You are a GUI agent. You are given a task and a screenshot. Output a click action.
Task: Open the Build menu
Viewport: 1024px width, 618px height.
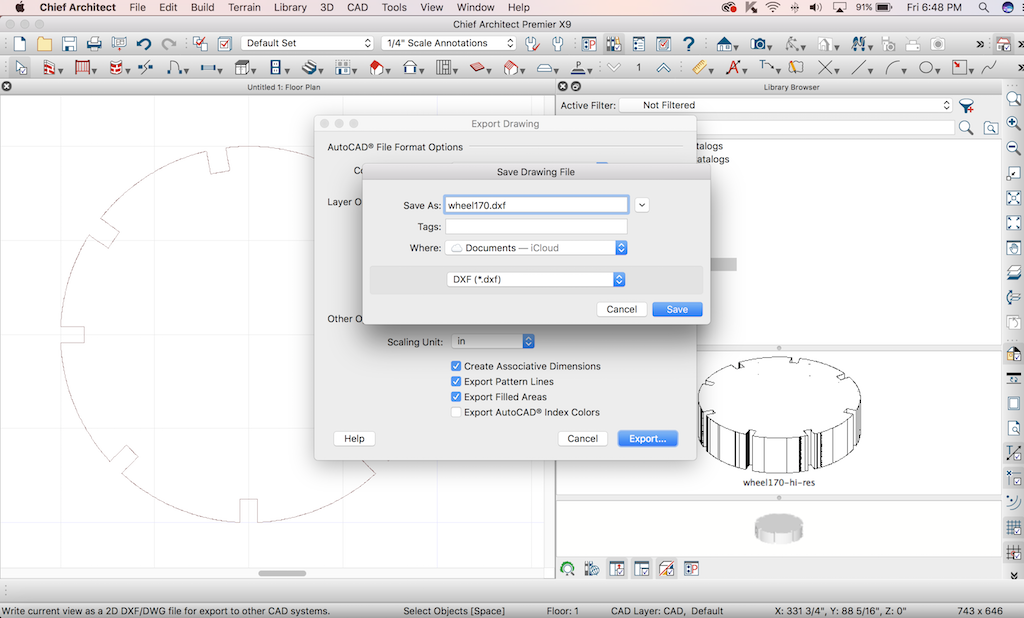(202, 7)
